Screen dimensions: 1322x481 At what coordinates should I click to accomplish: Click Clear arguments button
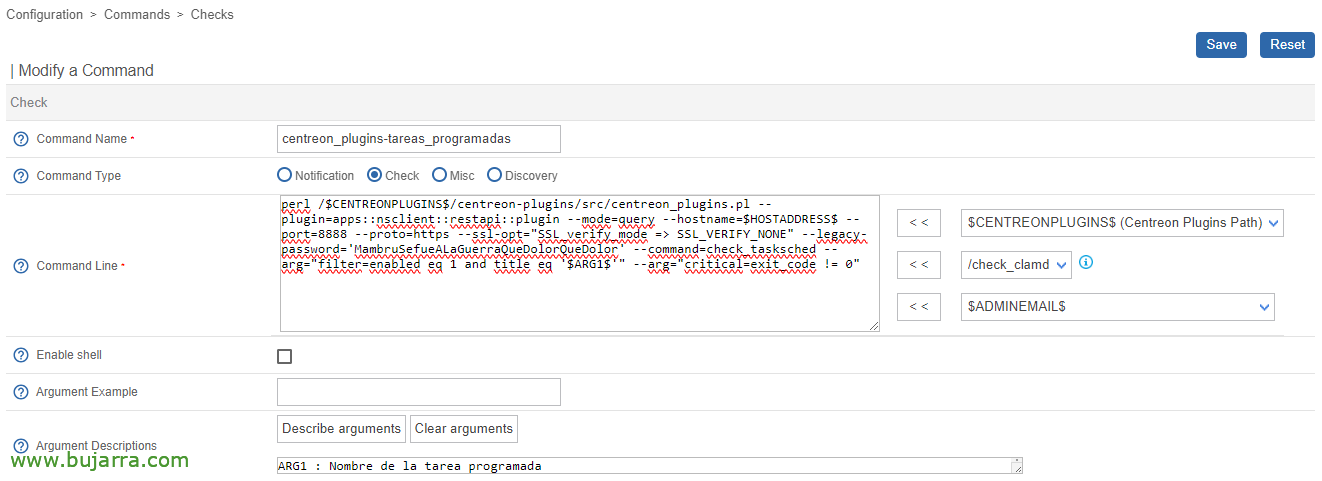pos(464,429)
